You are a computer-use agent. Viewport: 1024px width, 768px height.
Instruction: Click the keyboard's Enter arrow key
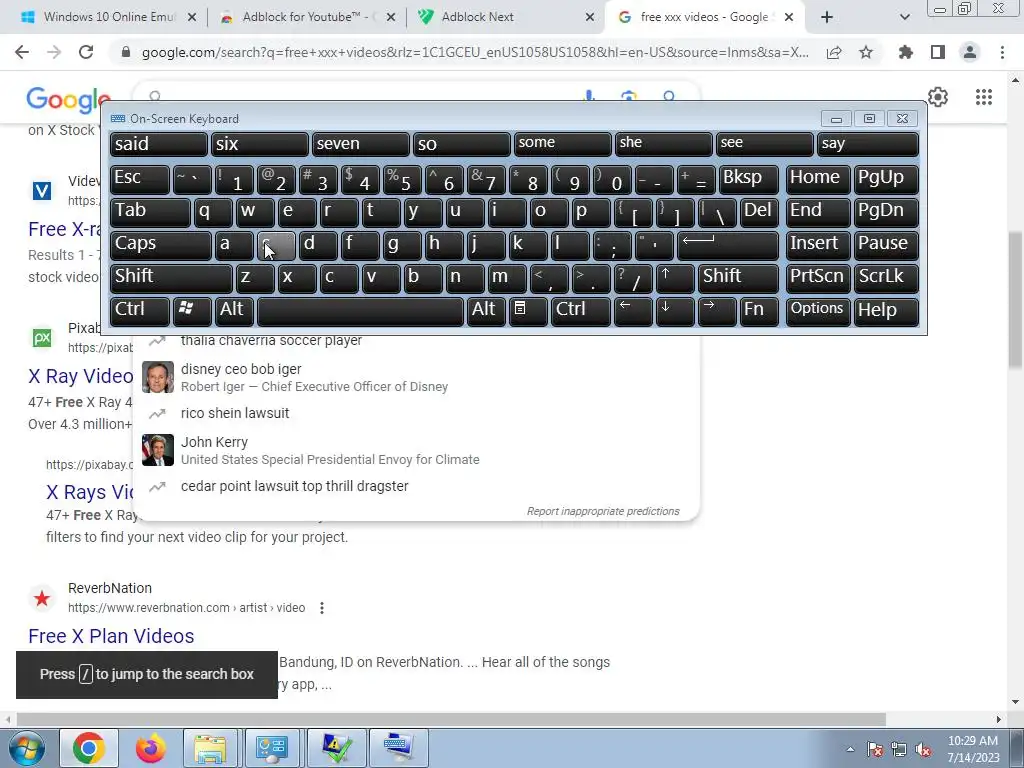click(728, 245)
